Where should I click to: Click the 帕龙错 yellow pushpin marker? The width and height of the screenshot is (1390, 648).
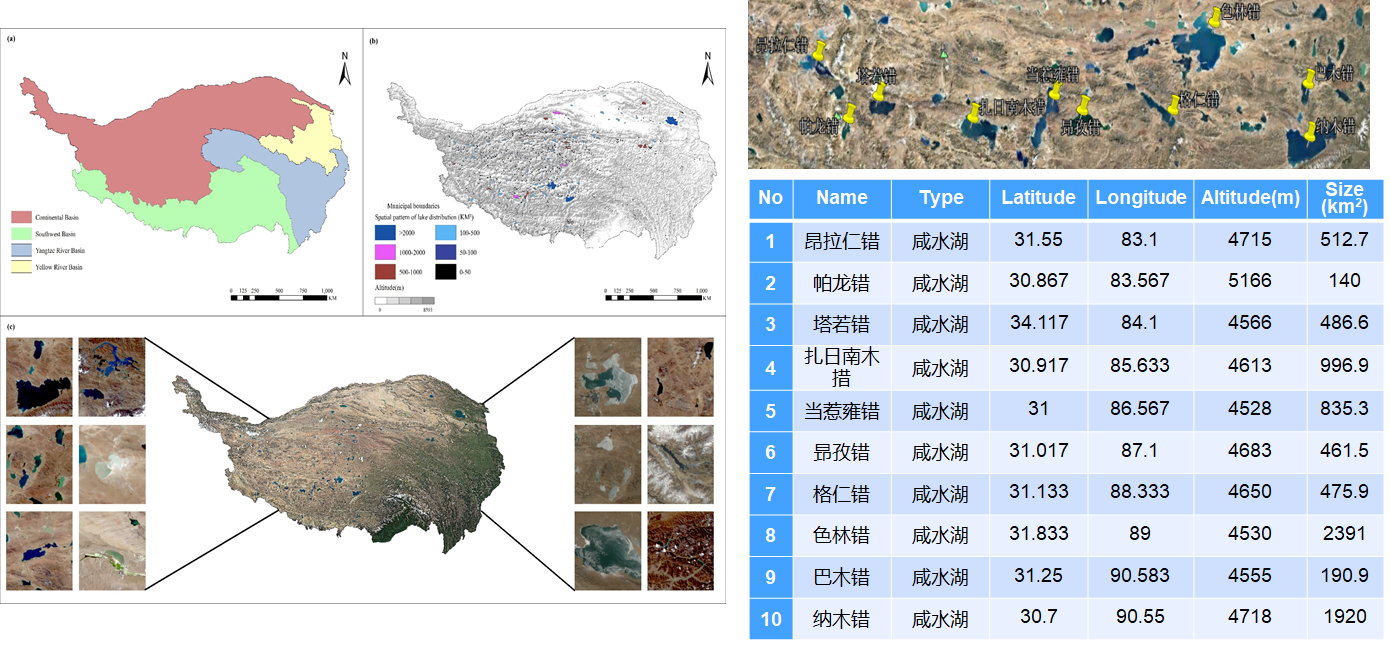pos(850,113)
